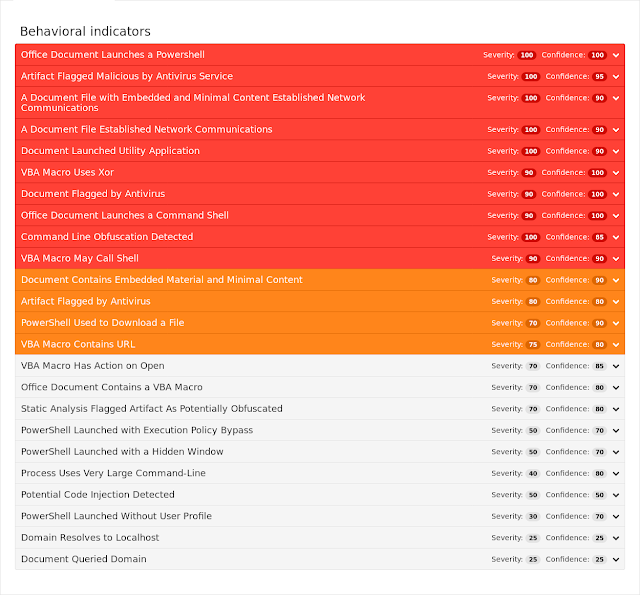Select VBA Macro Has Action on Open
The height and width of the screenshot is (595, 640).
coord(320,366)
